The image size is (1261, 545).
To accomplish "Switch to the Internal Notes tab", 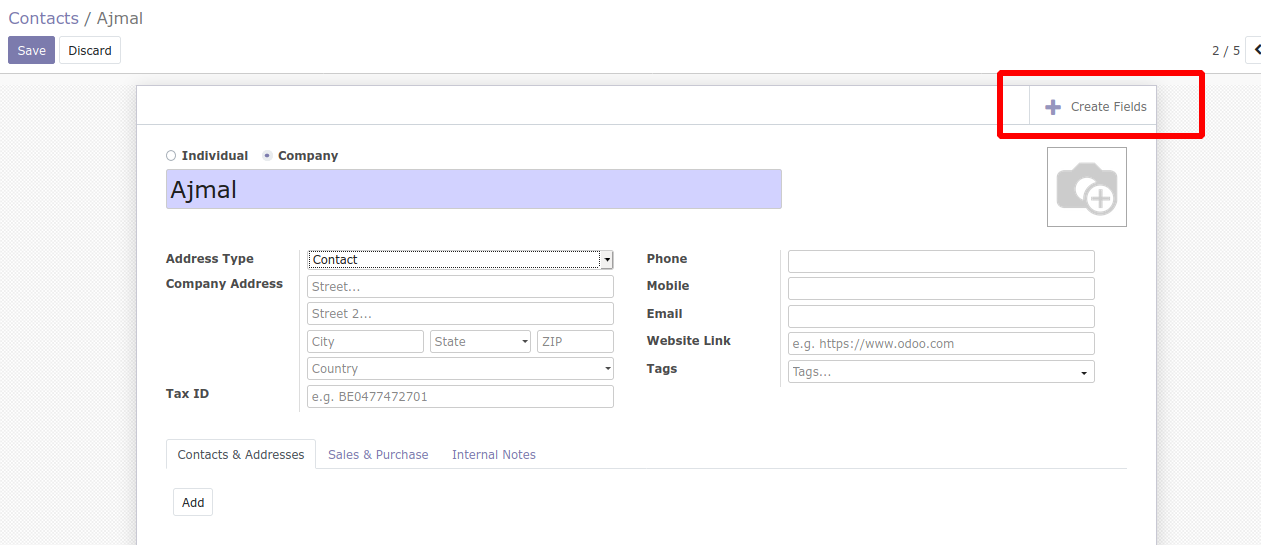I will pyautogui.click(x=494, y=455).
